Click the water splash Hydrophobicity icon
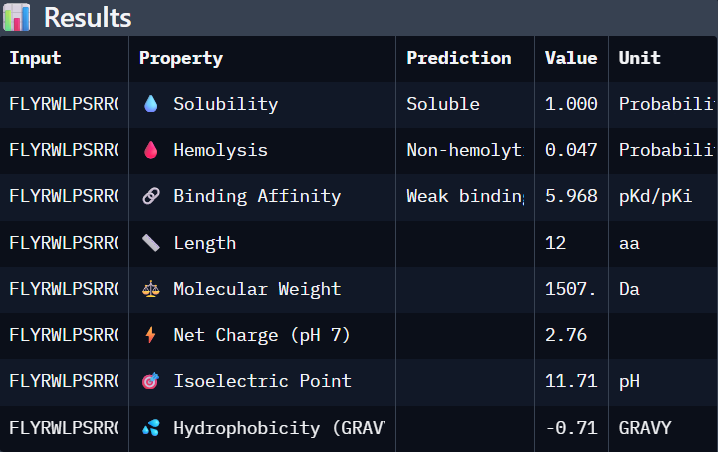 (151, 428)
